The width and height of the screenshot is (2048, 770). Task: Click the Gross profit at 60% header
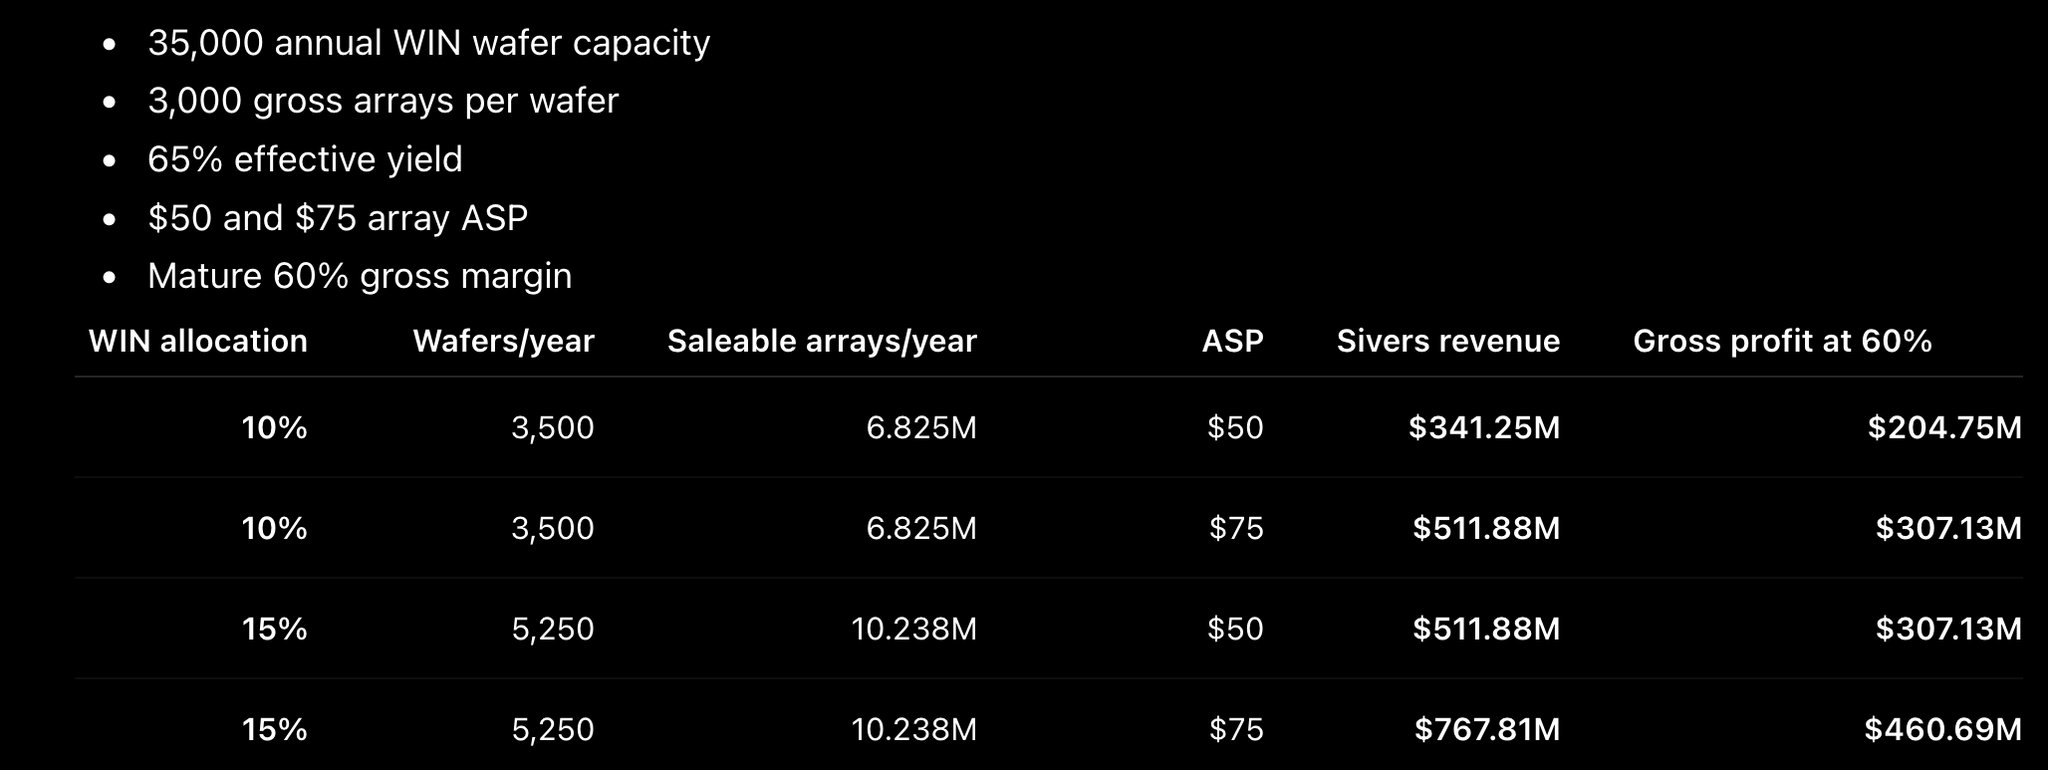[1782, 341]
